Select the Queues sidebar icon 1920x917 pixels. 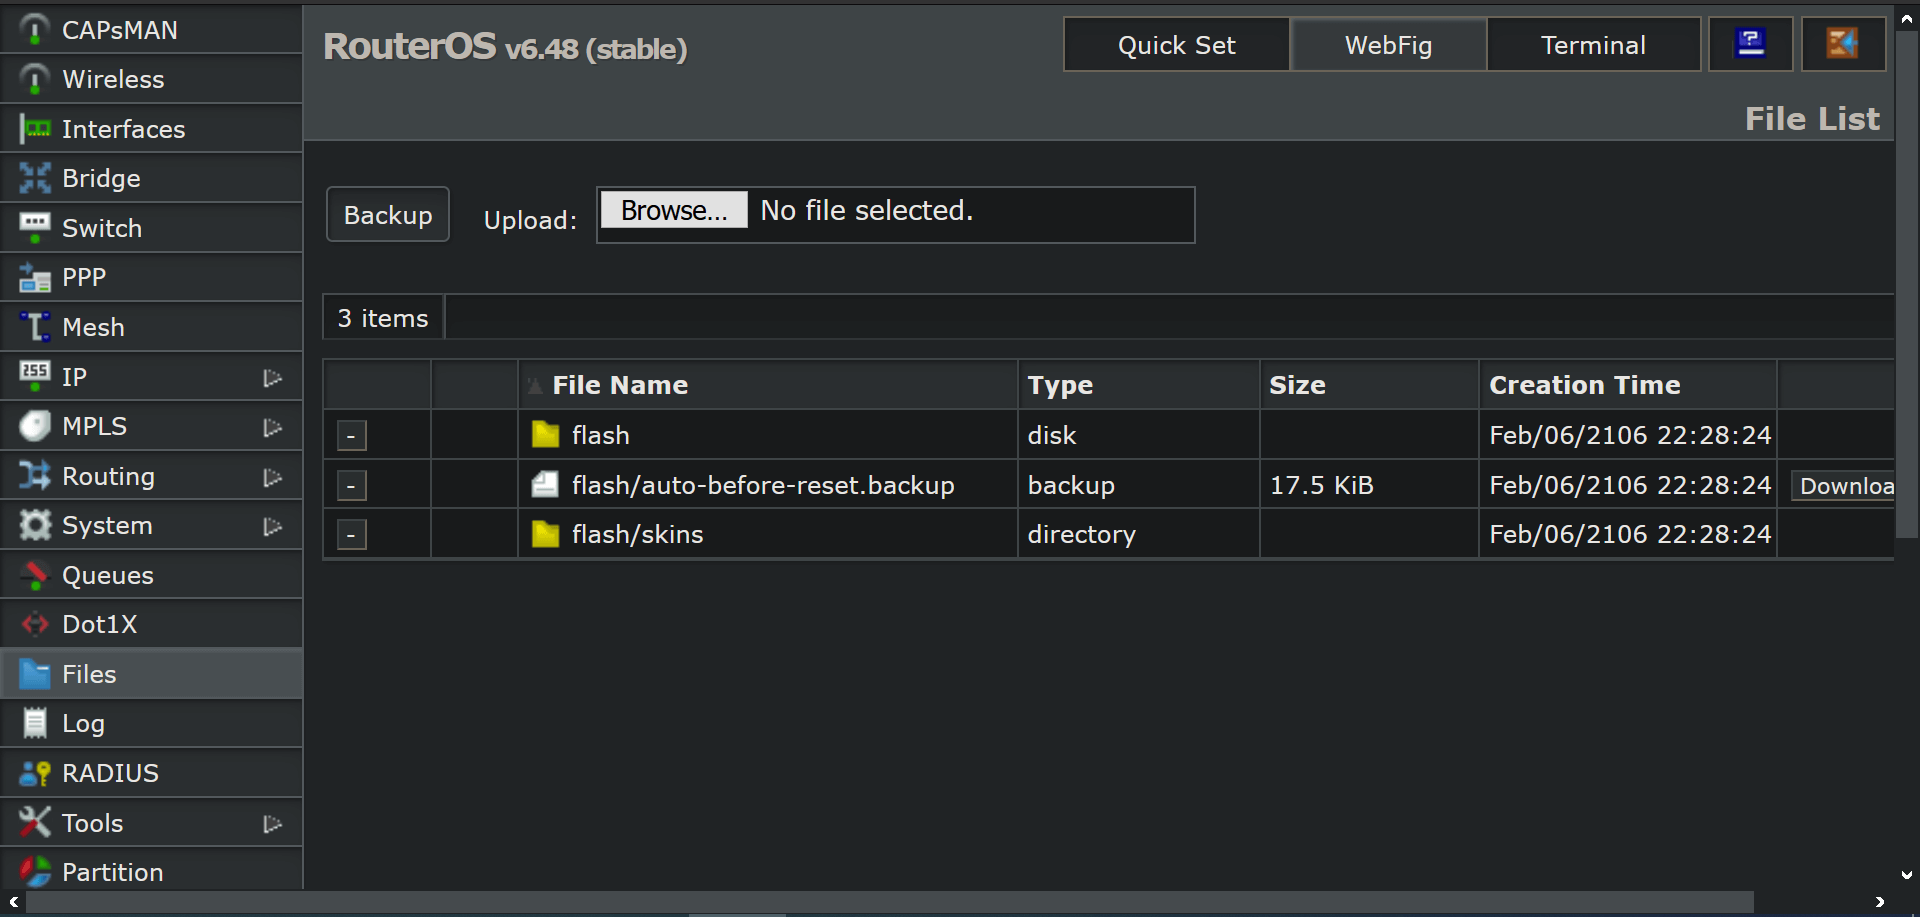[x=33, y=574]
